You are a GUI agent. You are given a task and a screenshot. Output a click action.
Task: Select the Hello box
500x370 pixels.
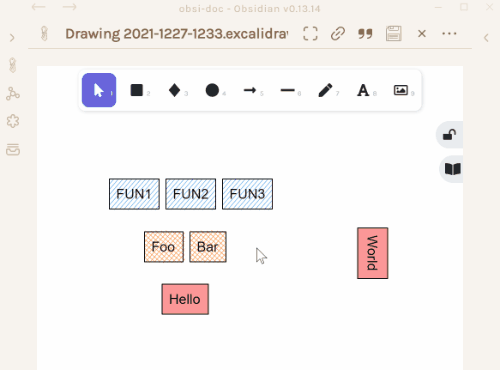[x=185, y=299]
